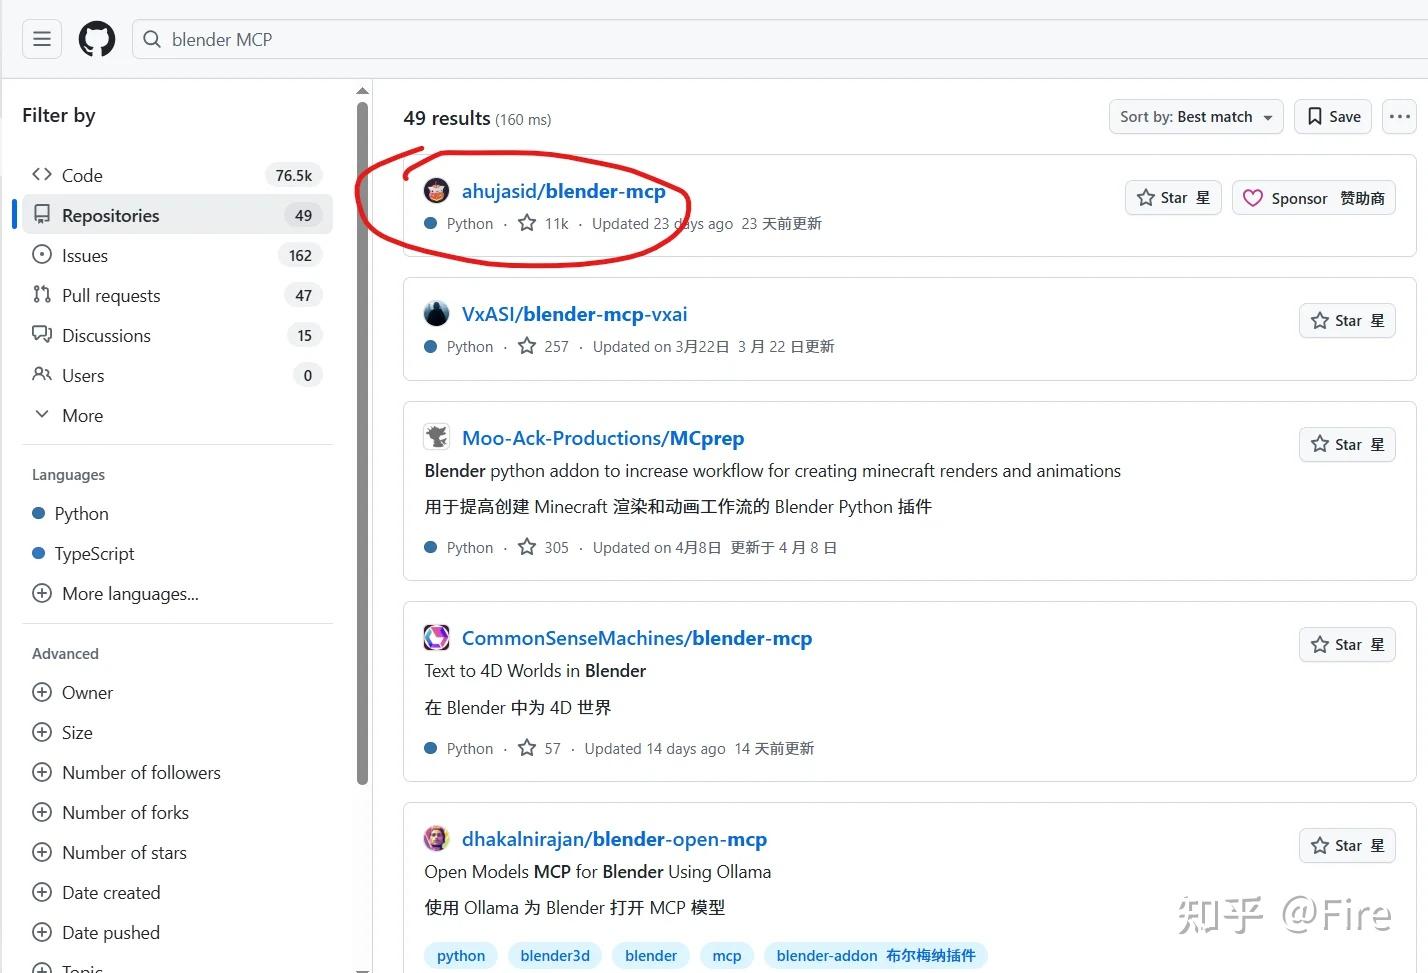This screenshot has width=1428, height=973.
Task: Open the CommonSenseMachines/blender-mcp repository
Action: (637, 637)
